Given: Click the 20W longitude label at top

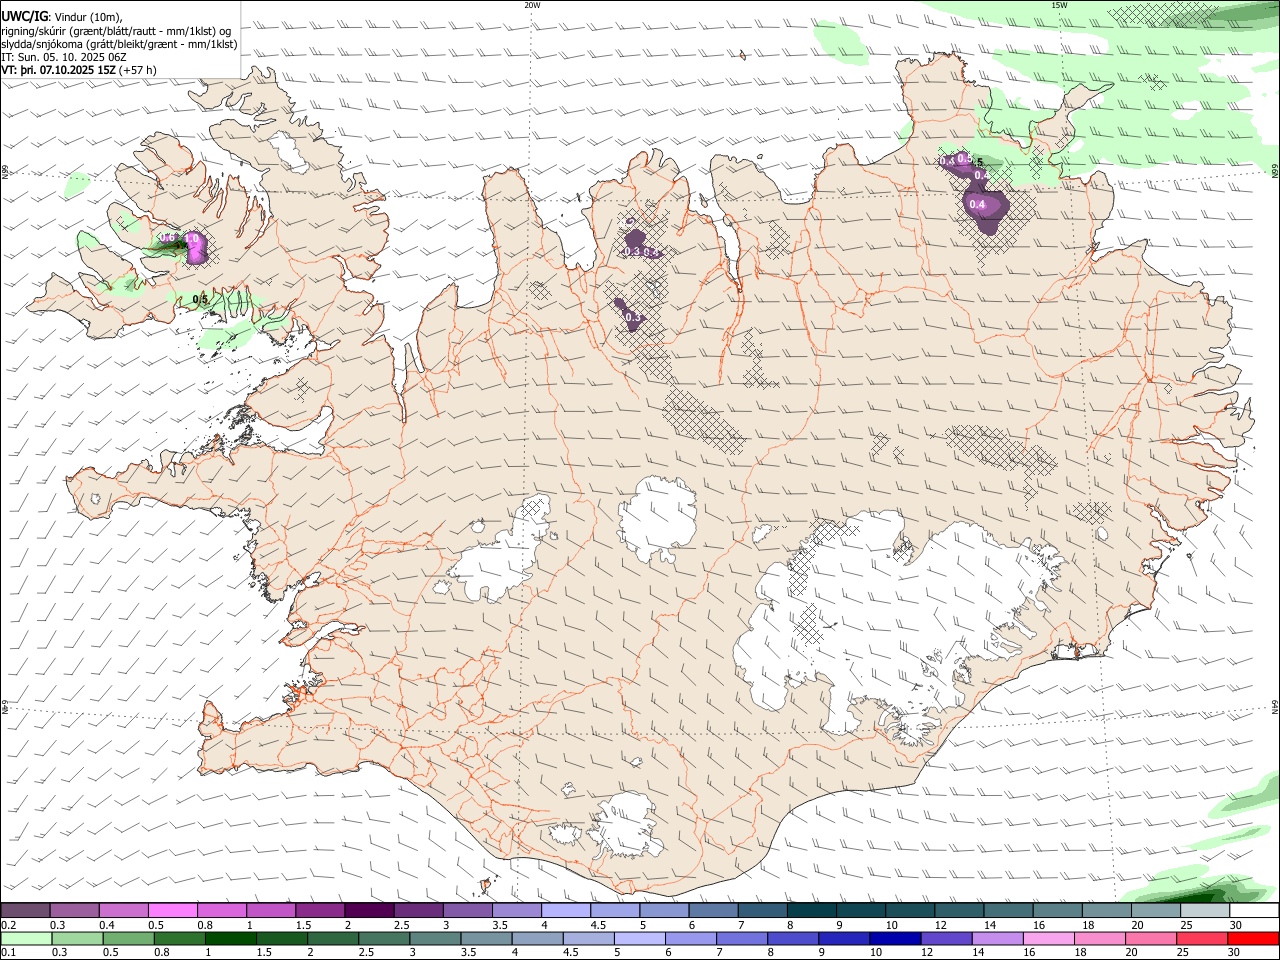Looking at the screenshot, I should (531, 5).
